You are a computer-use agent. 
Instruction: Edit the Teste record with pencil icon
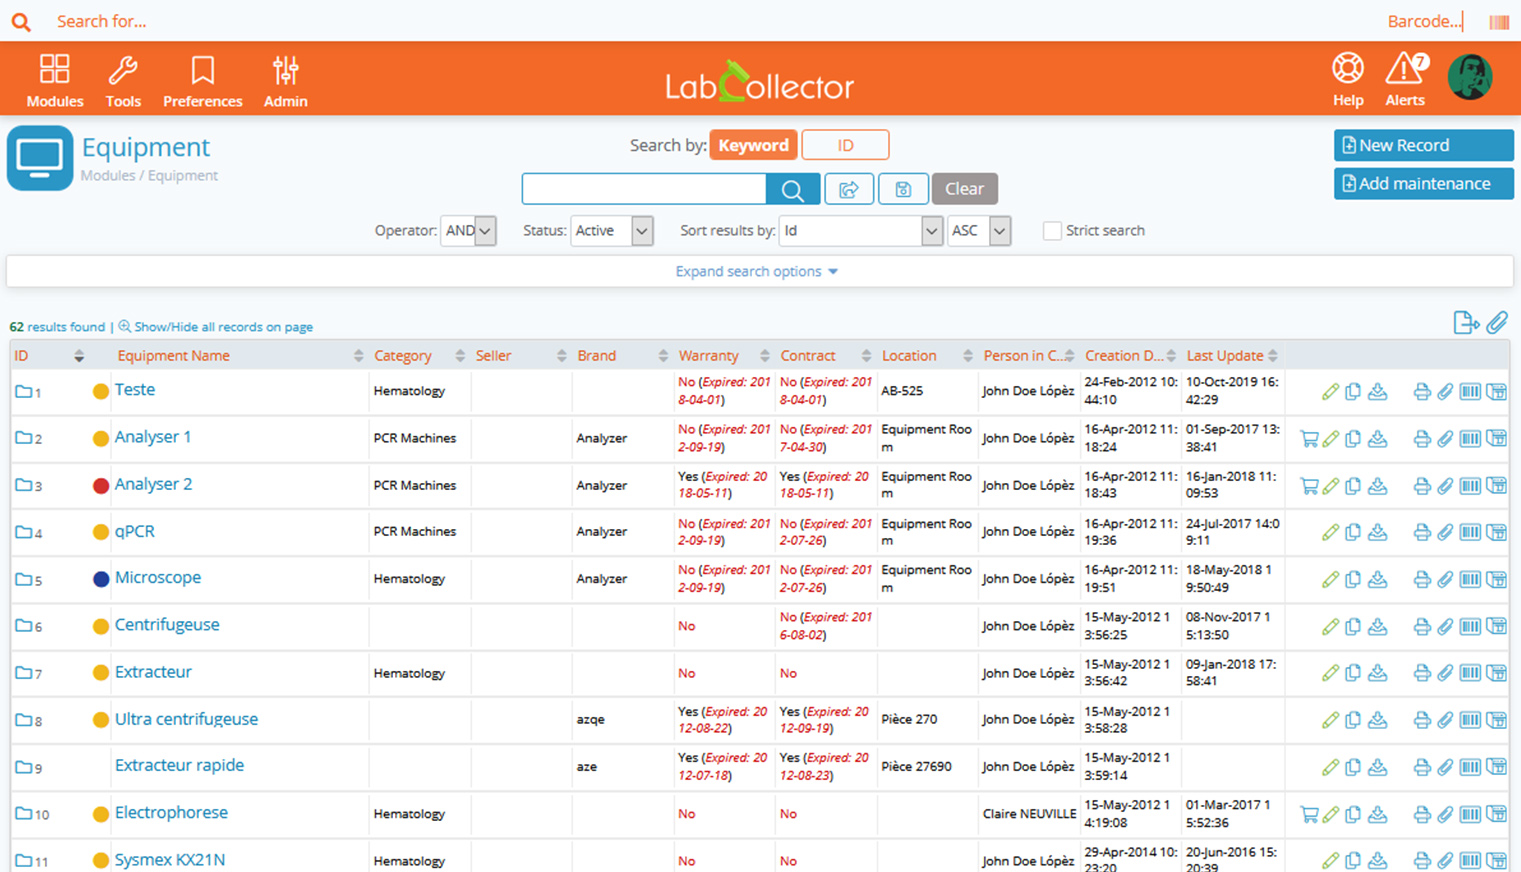(1330, 392)
